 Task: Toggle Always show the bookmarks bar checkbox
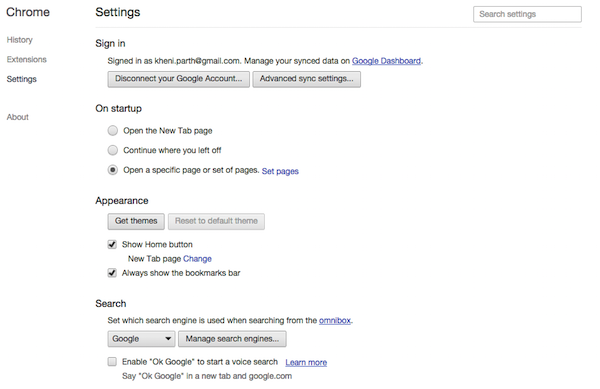pos(112,273)
